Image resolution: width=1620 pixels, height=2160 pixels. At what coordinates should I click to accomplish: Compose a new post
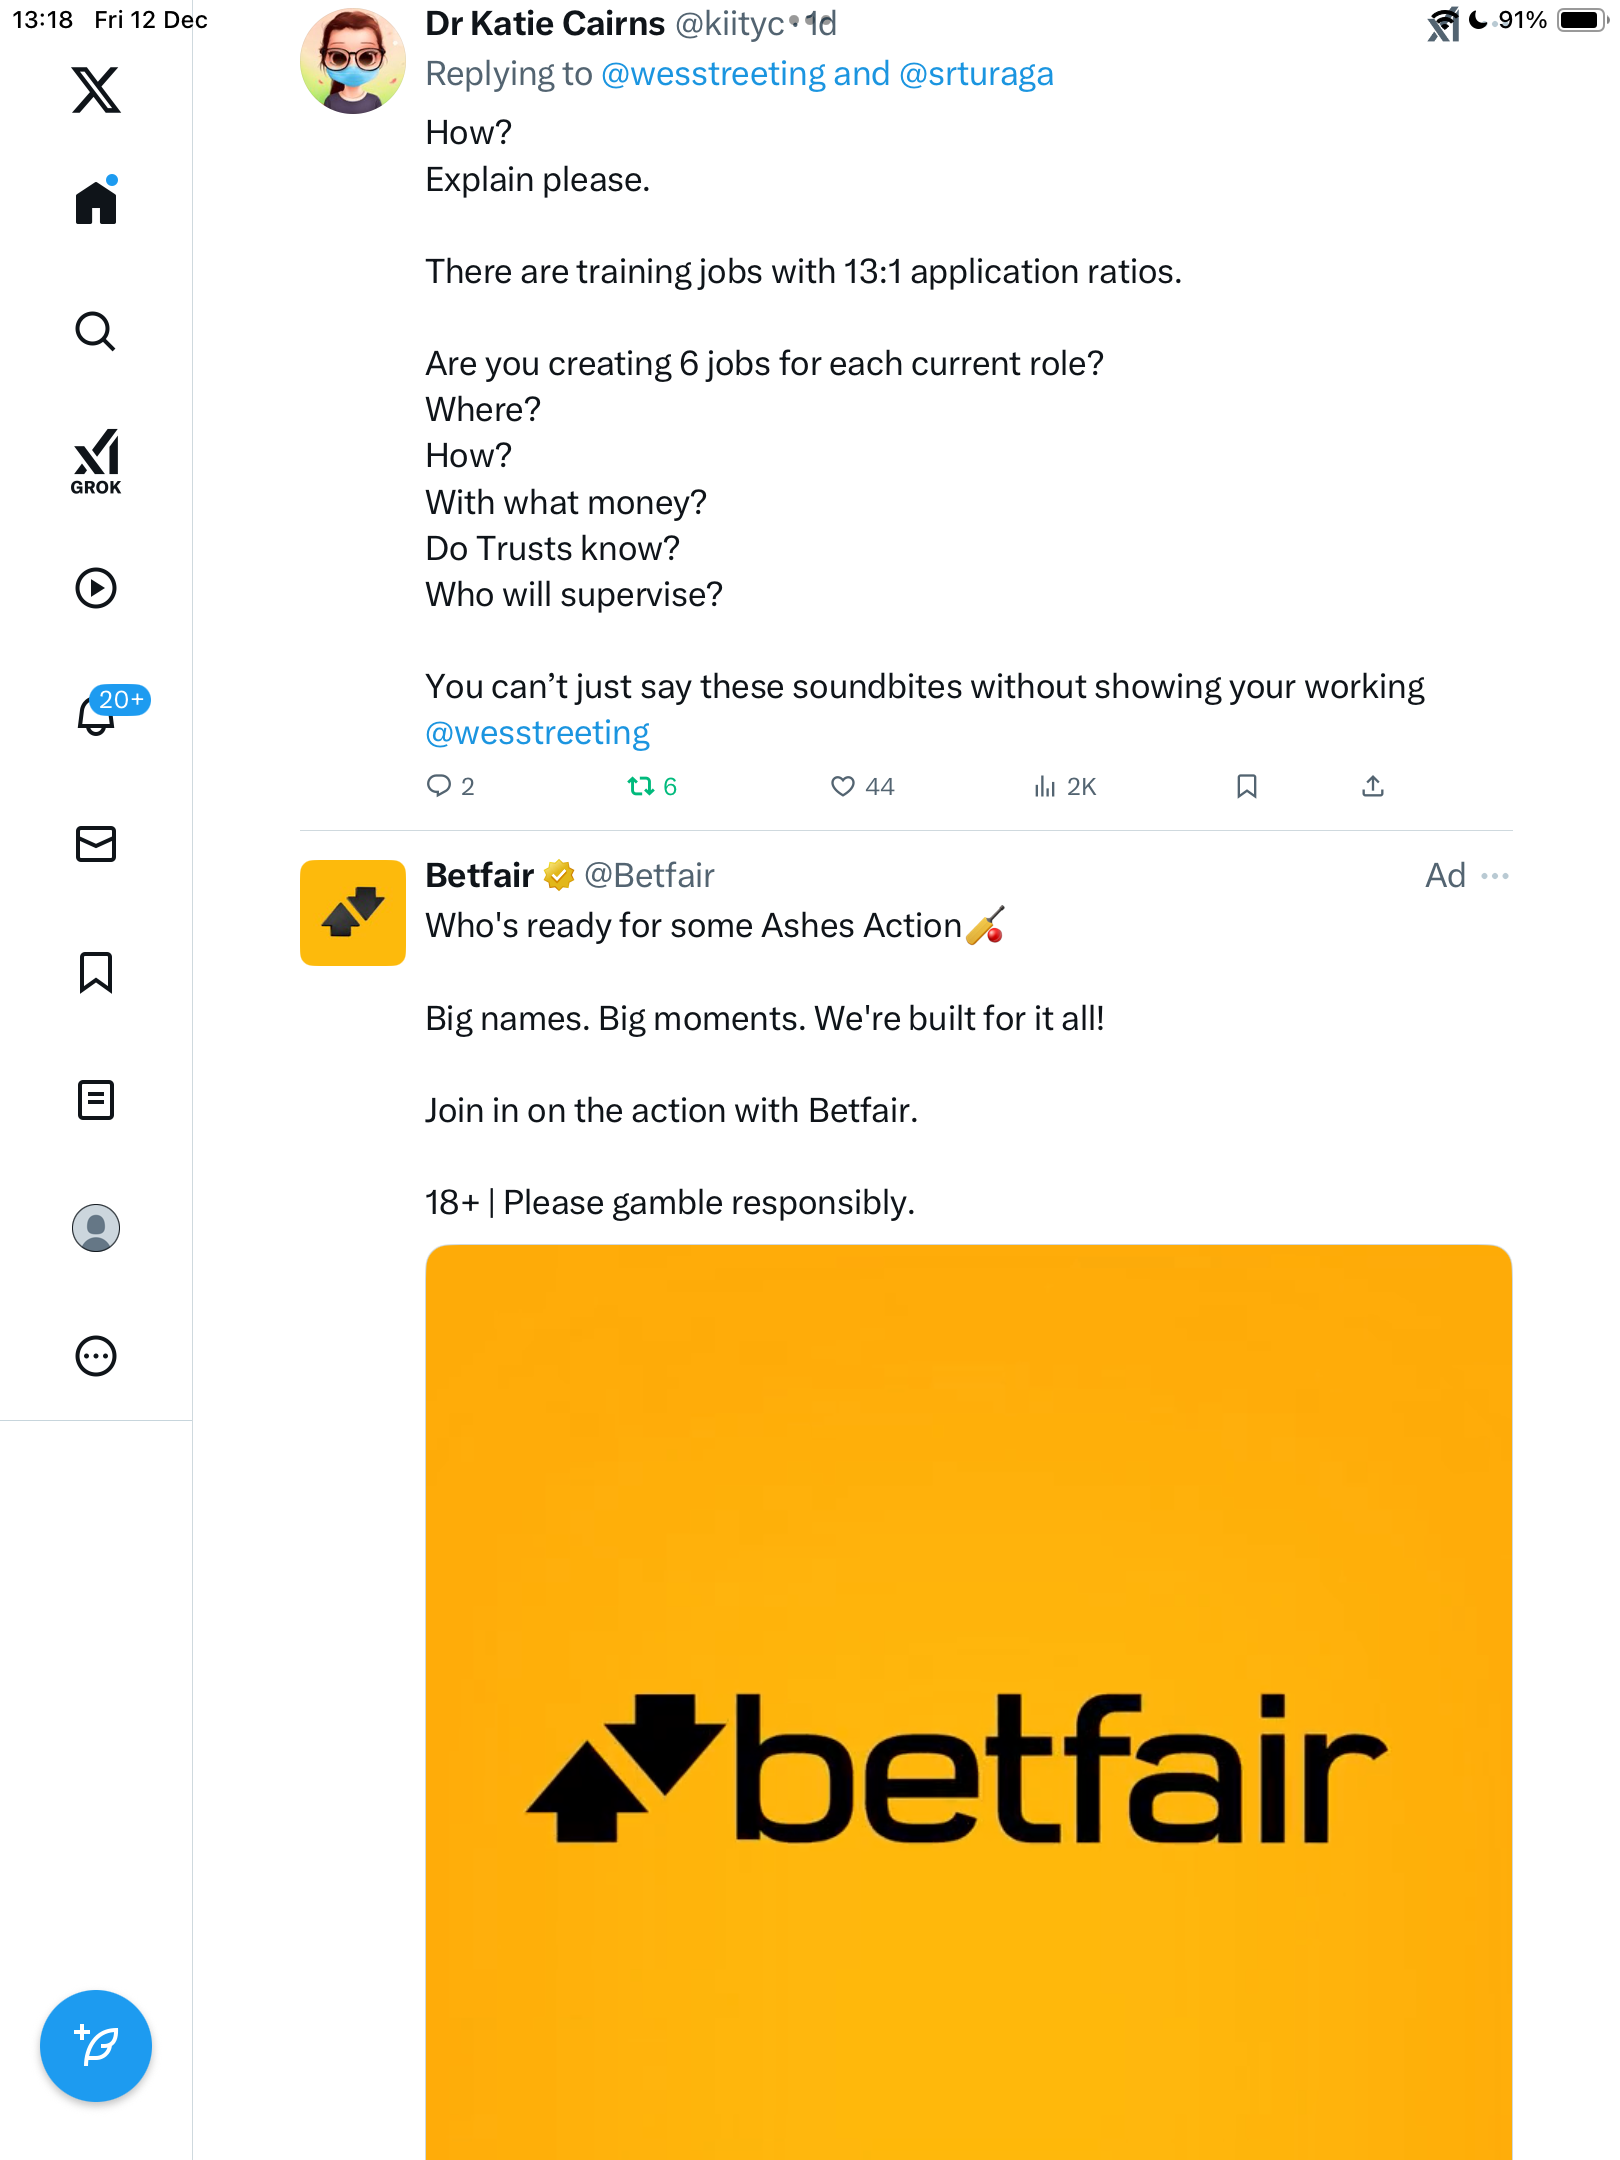(x=96, y=2046)
